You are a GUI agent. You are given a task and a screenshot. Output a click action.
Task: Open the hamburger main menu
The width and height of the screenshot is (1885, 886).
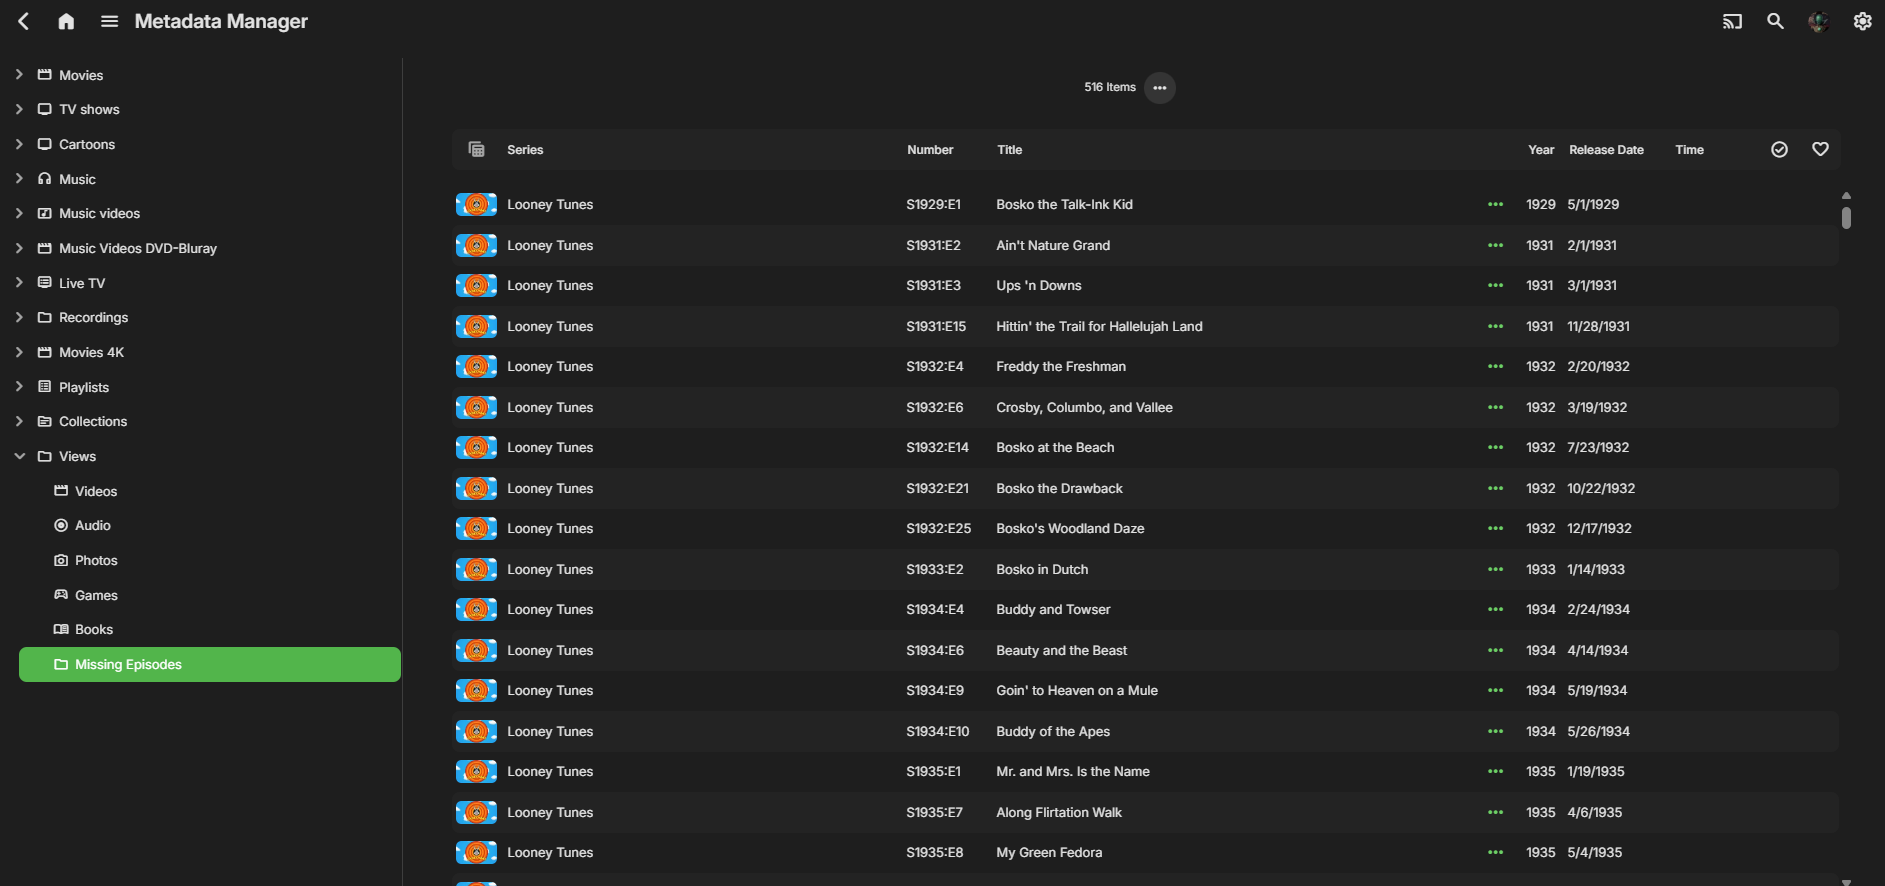[x=110, y=21]
